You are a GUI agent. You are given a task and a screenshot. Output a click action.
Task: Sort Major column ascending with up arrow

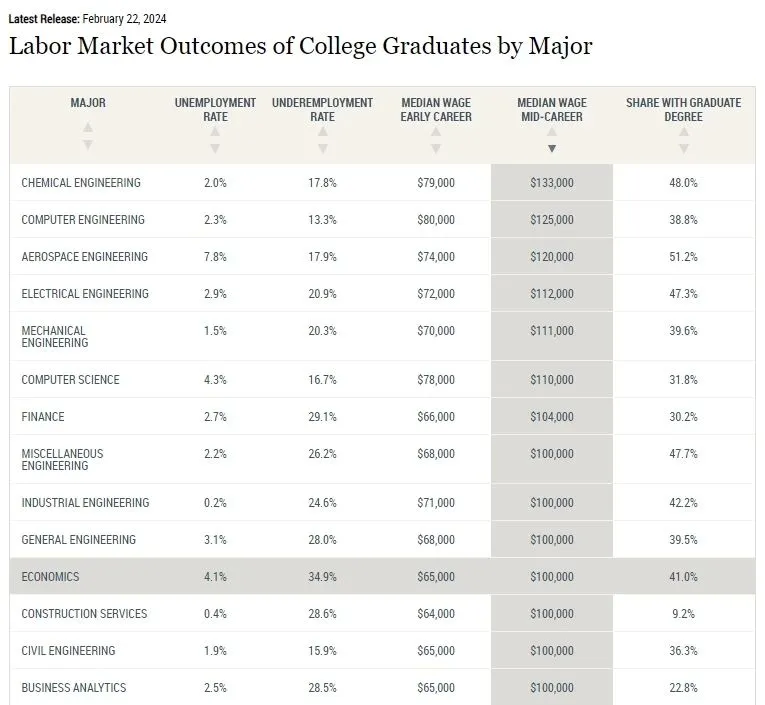pyautogui.click(x=88, y=127)
